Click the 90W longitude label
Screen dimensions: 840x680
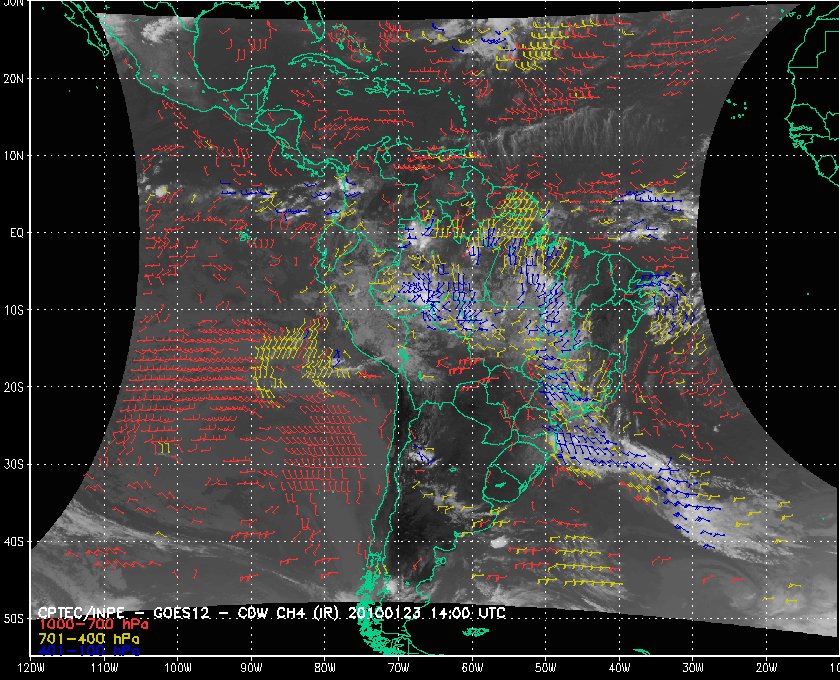tap(251, 668)
